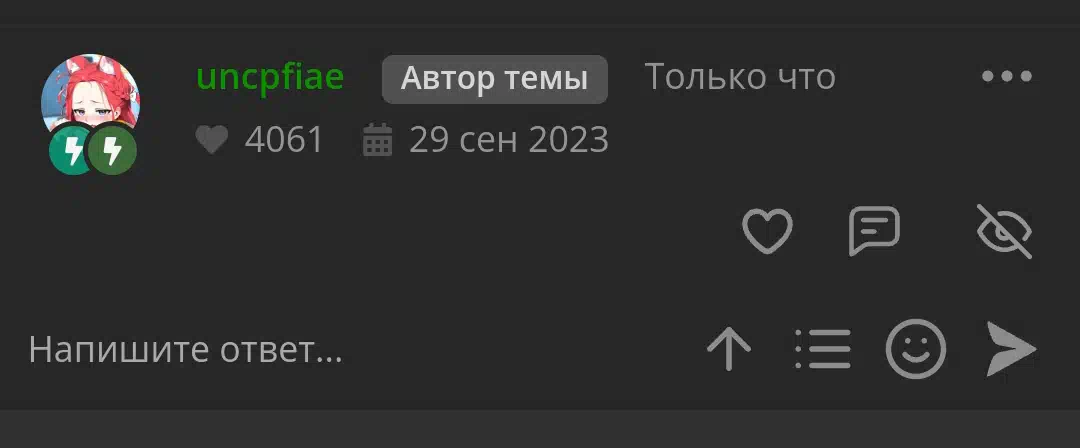Click the grey filled heart next to 4061
The height and width of the screenshot is (448, 1080).
tap(211, 141)
